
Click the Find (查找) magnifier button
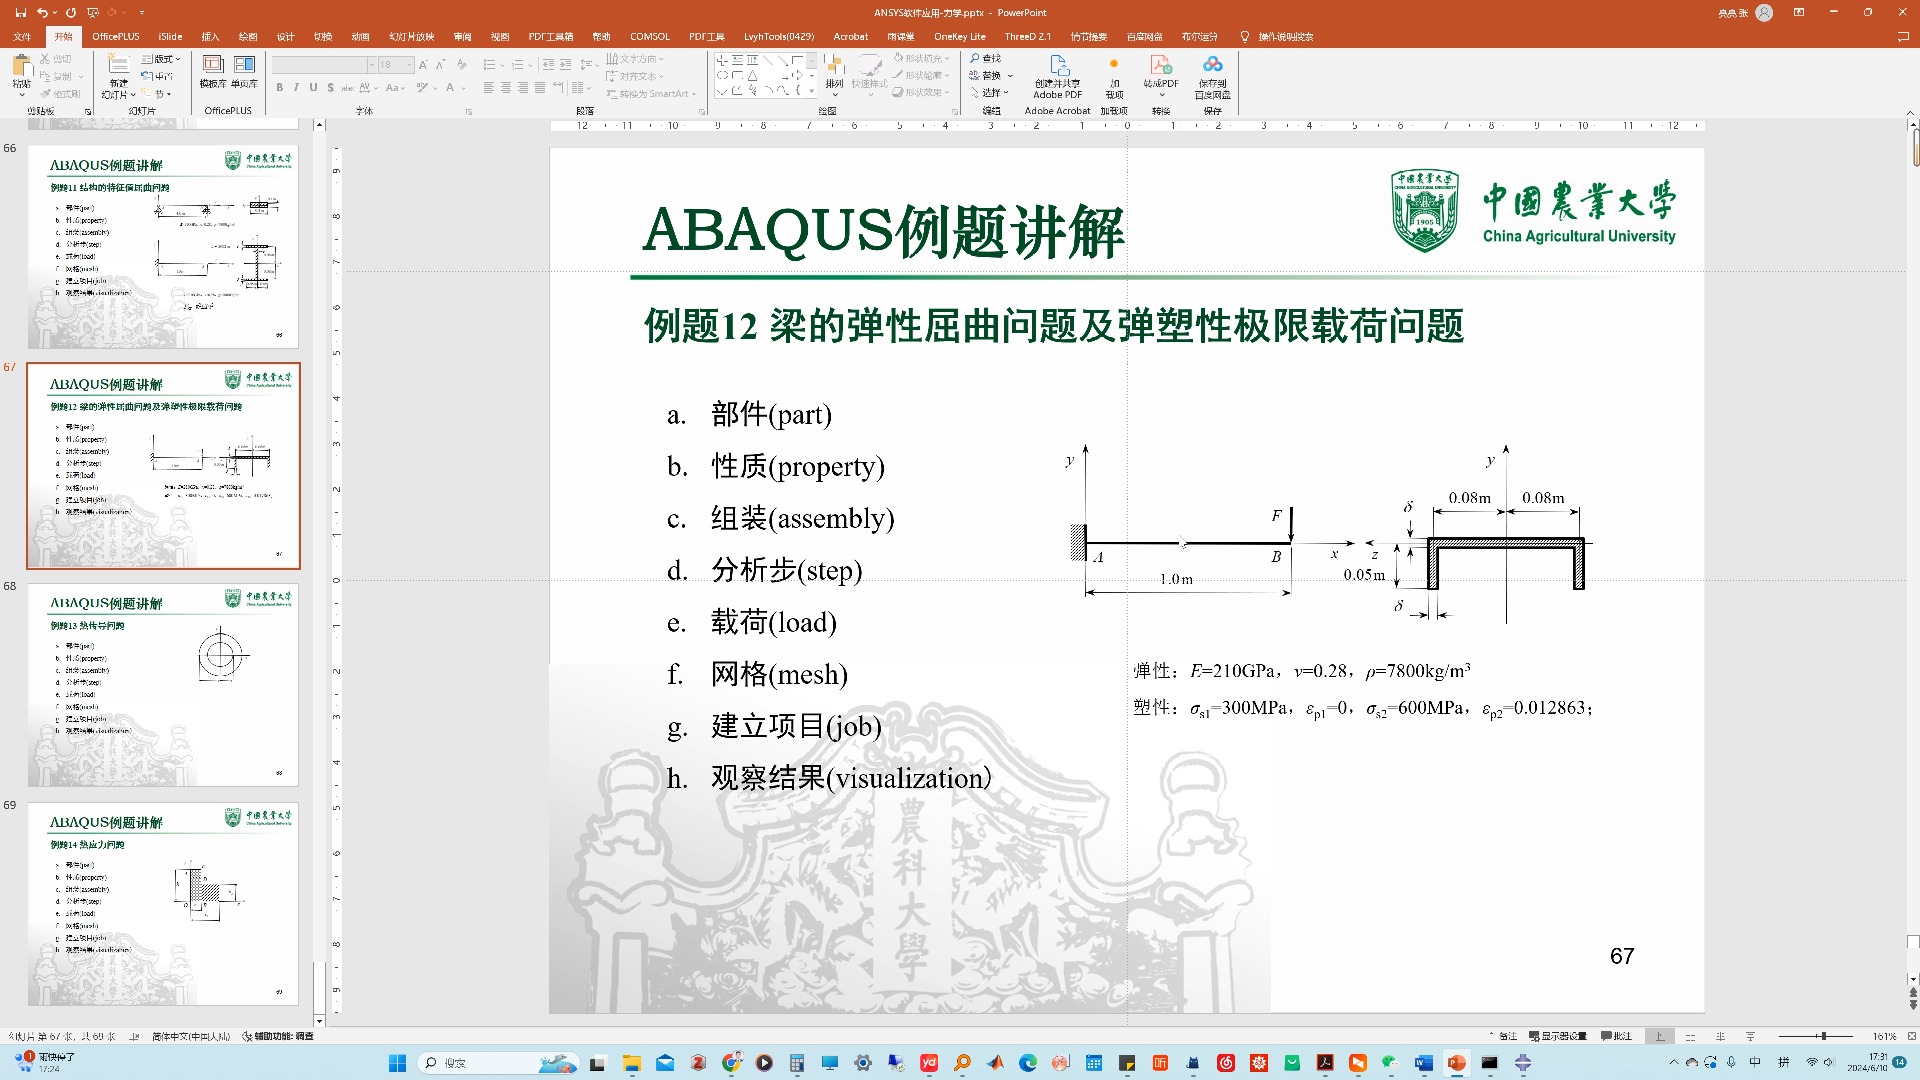pyautogui.click(x=985, y=58)
